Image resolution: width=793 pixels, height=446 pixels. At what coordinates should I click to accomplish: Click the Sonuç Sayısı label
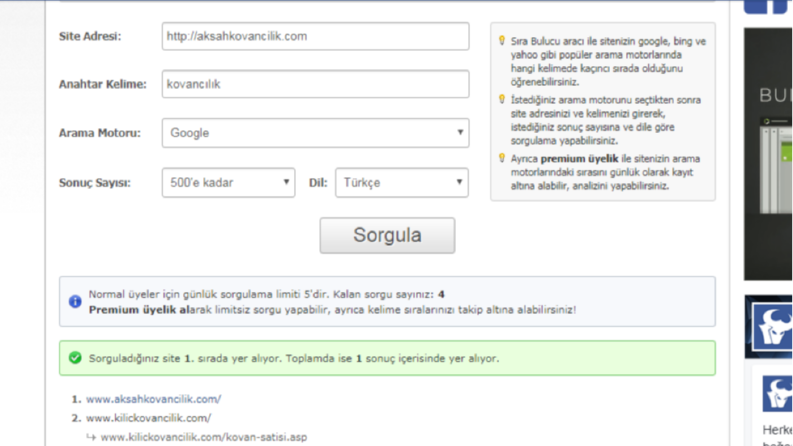(x=95, y=183)
